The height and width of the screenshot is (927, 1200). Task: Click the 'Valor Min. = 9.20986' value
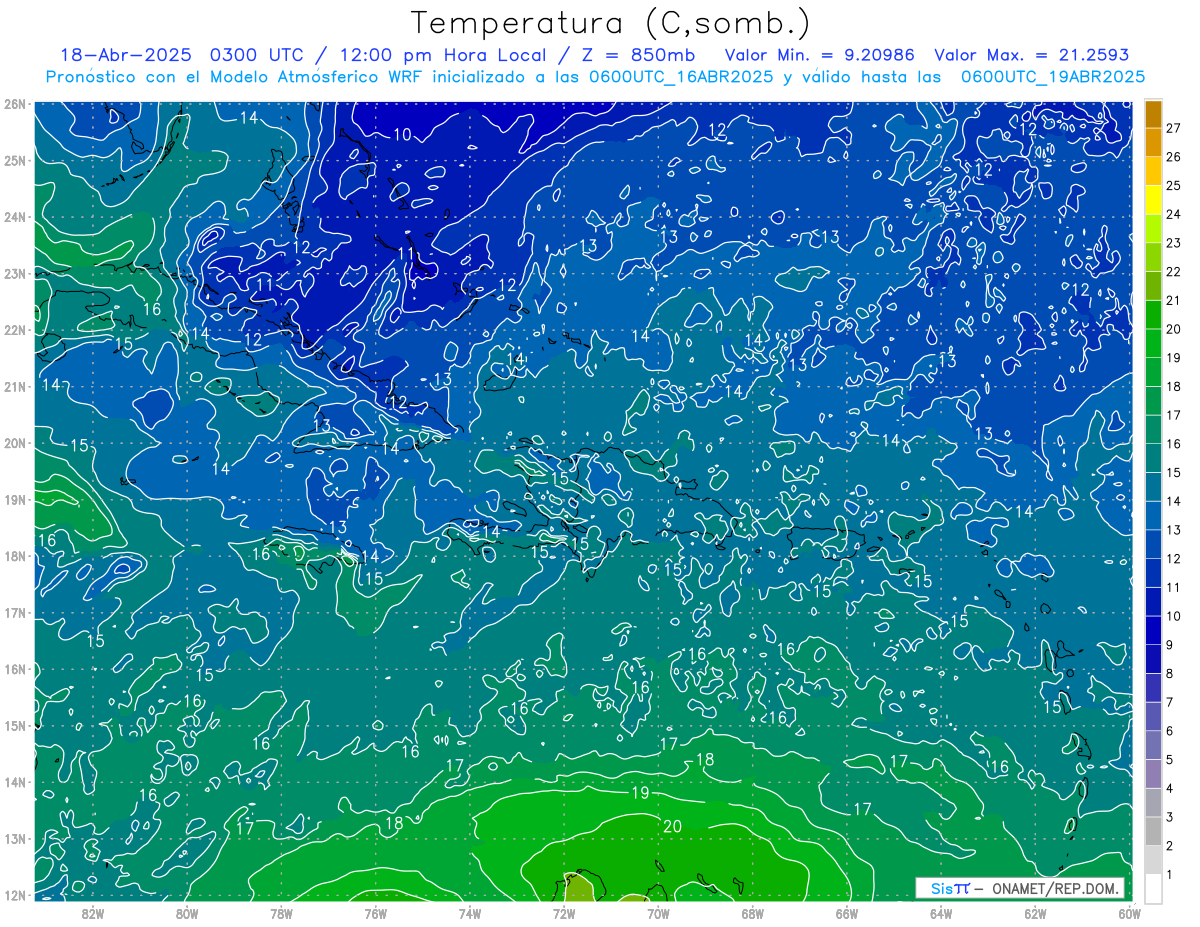pos(819,55)
